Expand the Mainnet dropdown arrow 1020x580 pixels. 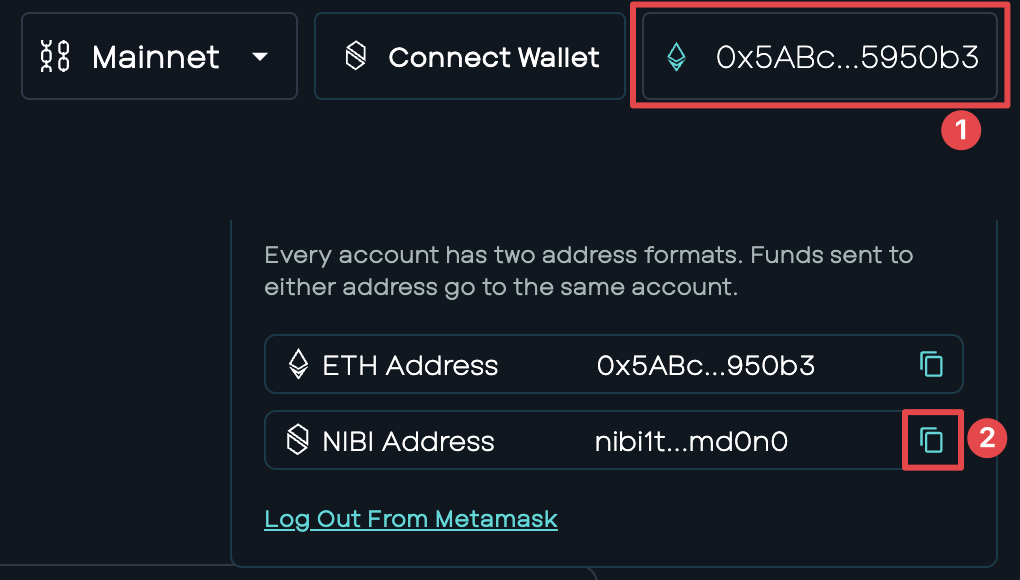click(260, 57)
